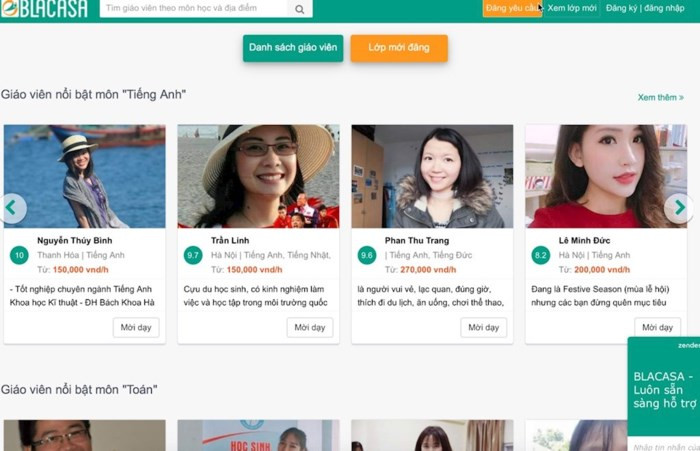Expand Xem thêm for Tiếng Anh teachers

(660, 98)
